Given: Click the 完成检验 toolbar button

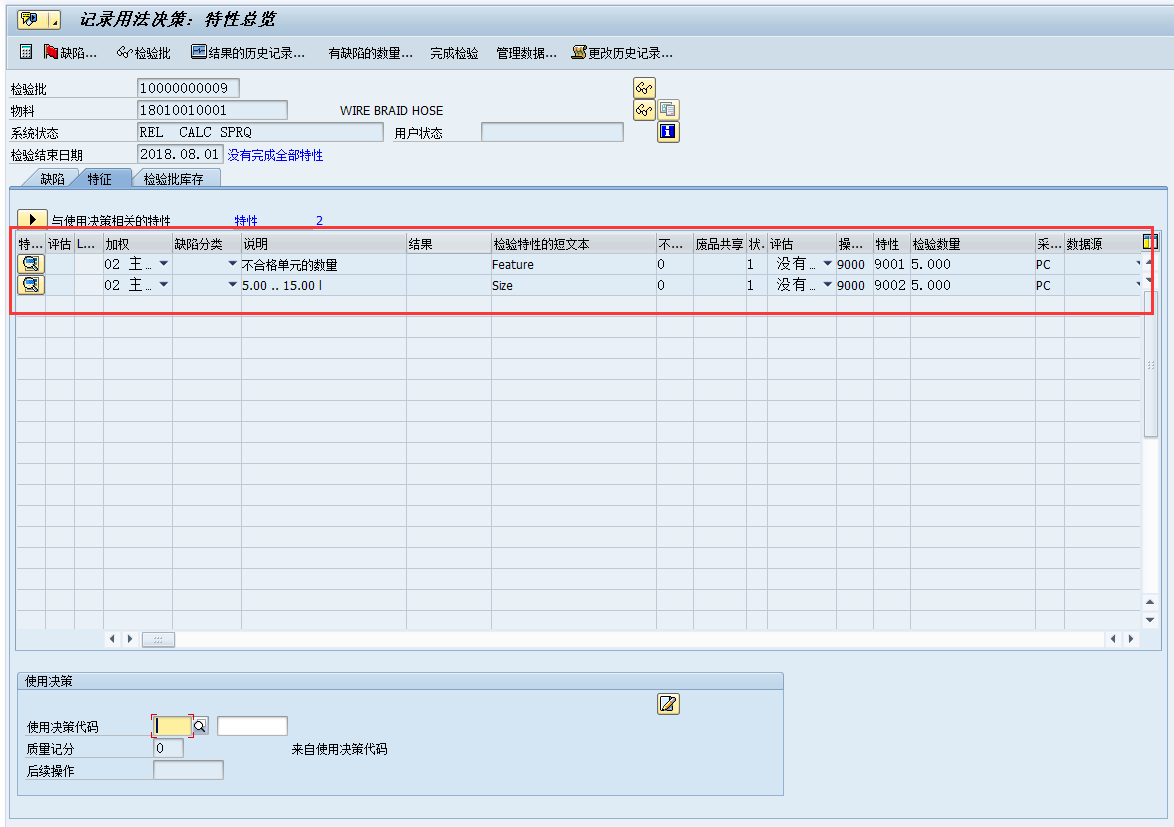Looking at the screenshot, I should pos(453,52).
